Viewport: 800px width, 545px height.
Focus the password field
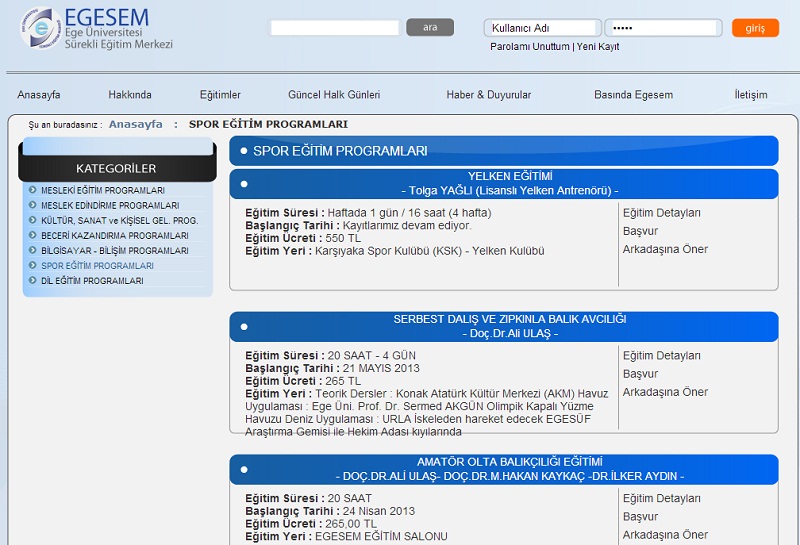click(663, 28)
